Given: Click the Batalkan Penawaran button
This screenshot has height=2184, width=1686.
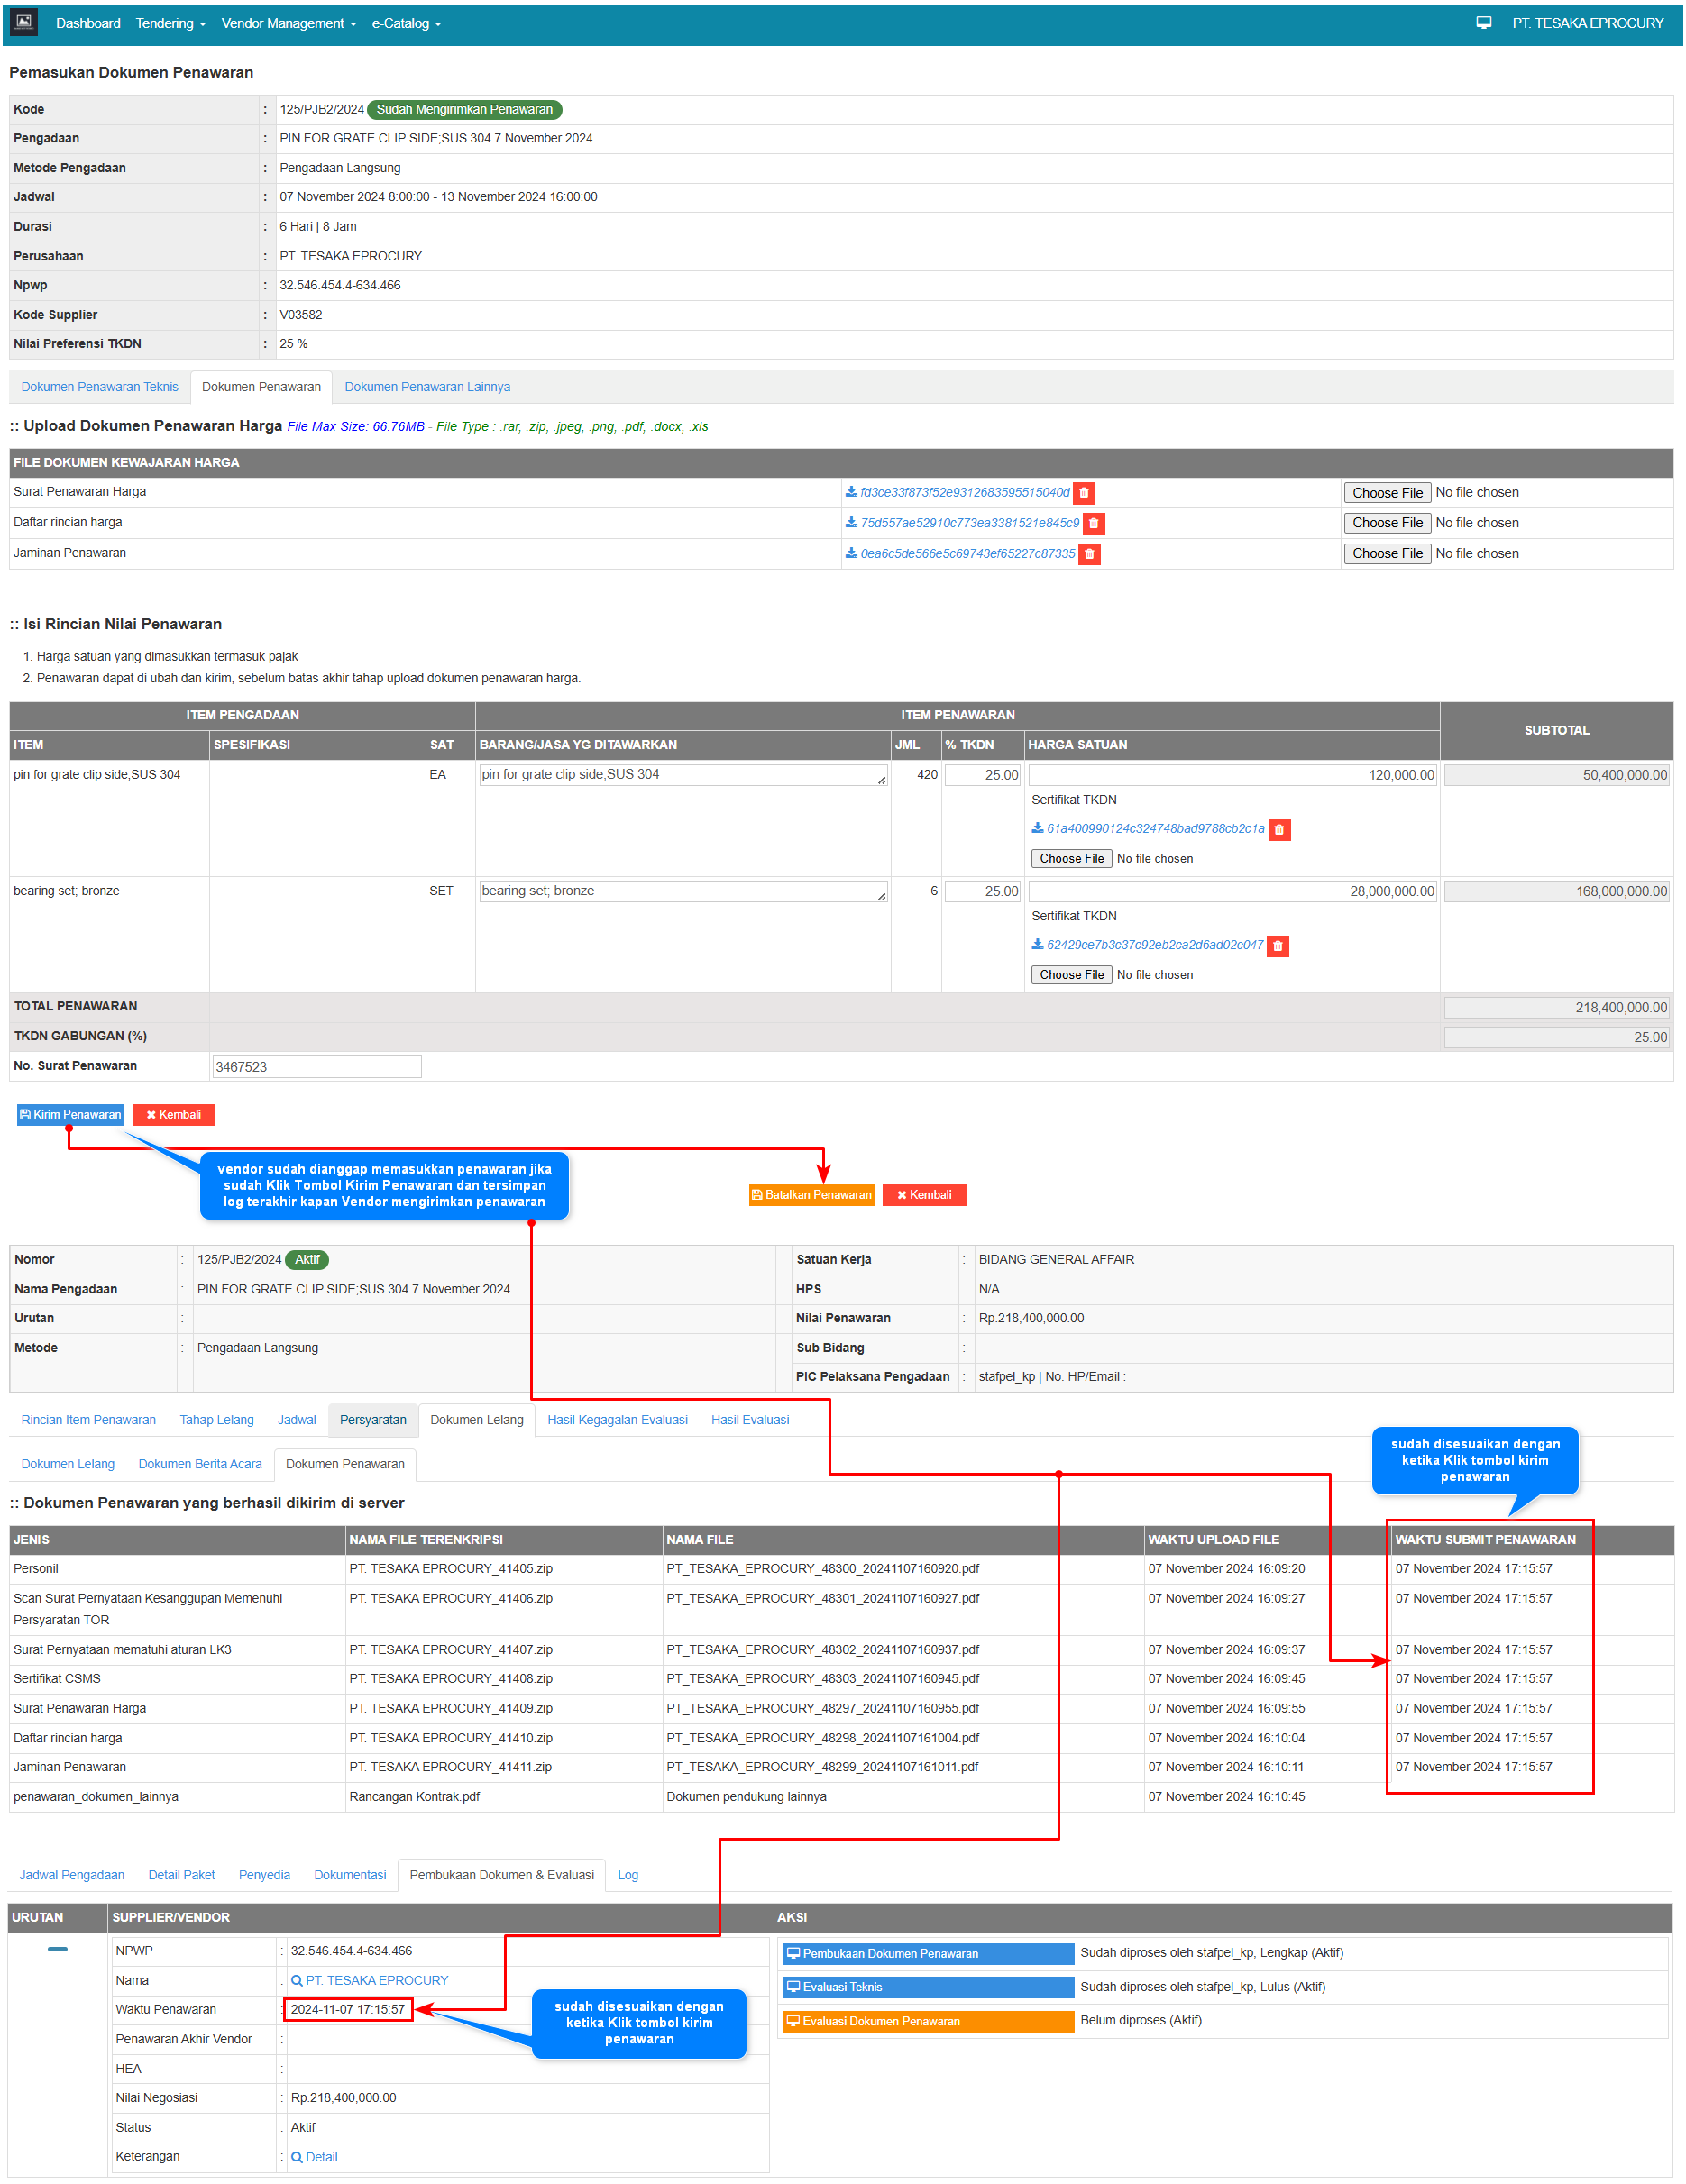Looking at the screenshot, I should click(x=811, y=1195).
